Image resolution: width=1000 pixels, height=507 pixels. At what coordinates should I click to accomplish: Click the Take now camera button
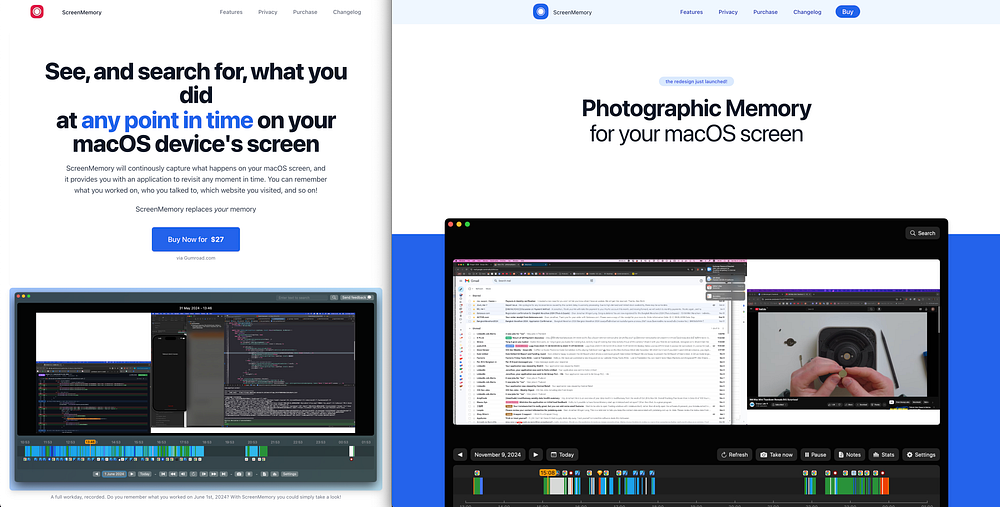pyautogui.click(x=776, y=455)
